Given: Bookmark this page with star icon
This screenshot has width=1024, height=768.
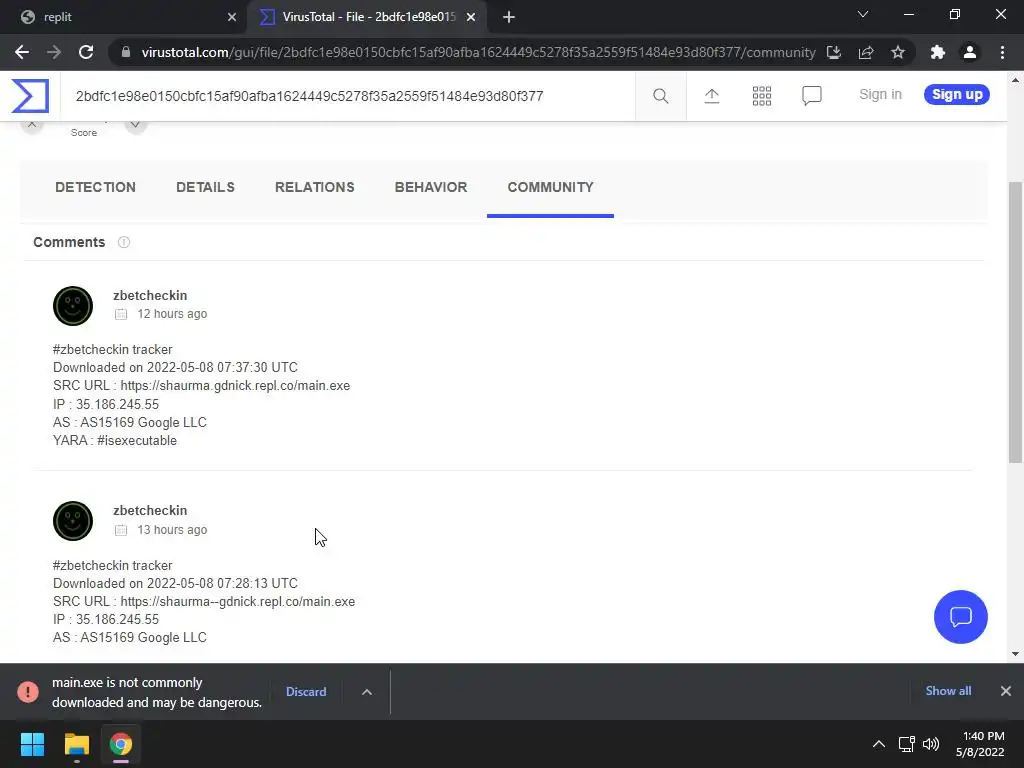Looking at the screenshot, I should click(898, 52).
